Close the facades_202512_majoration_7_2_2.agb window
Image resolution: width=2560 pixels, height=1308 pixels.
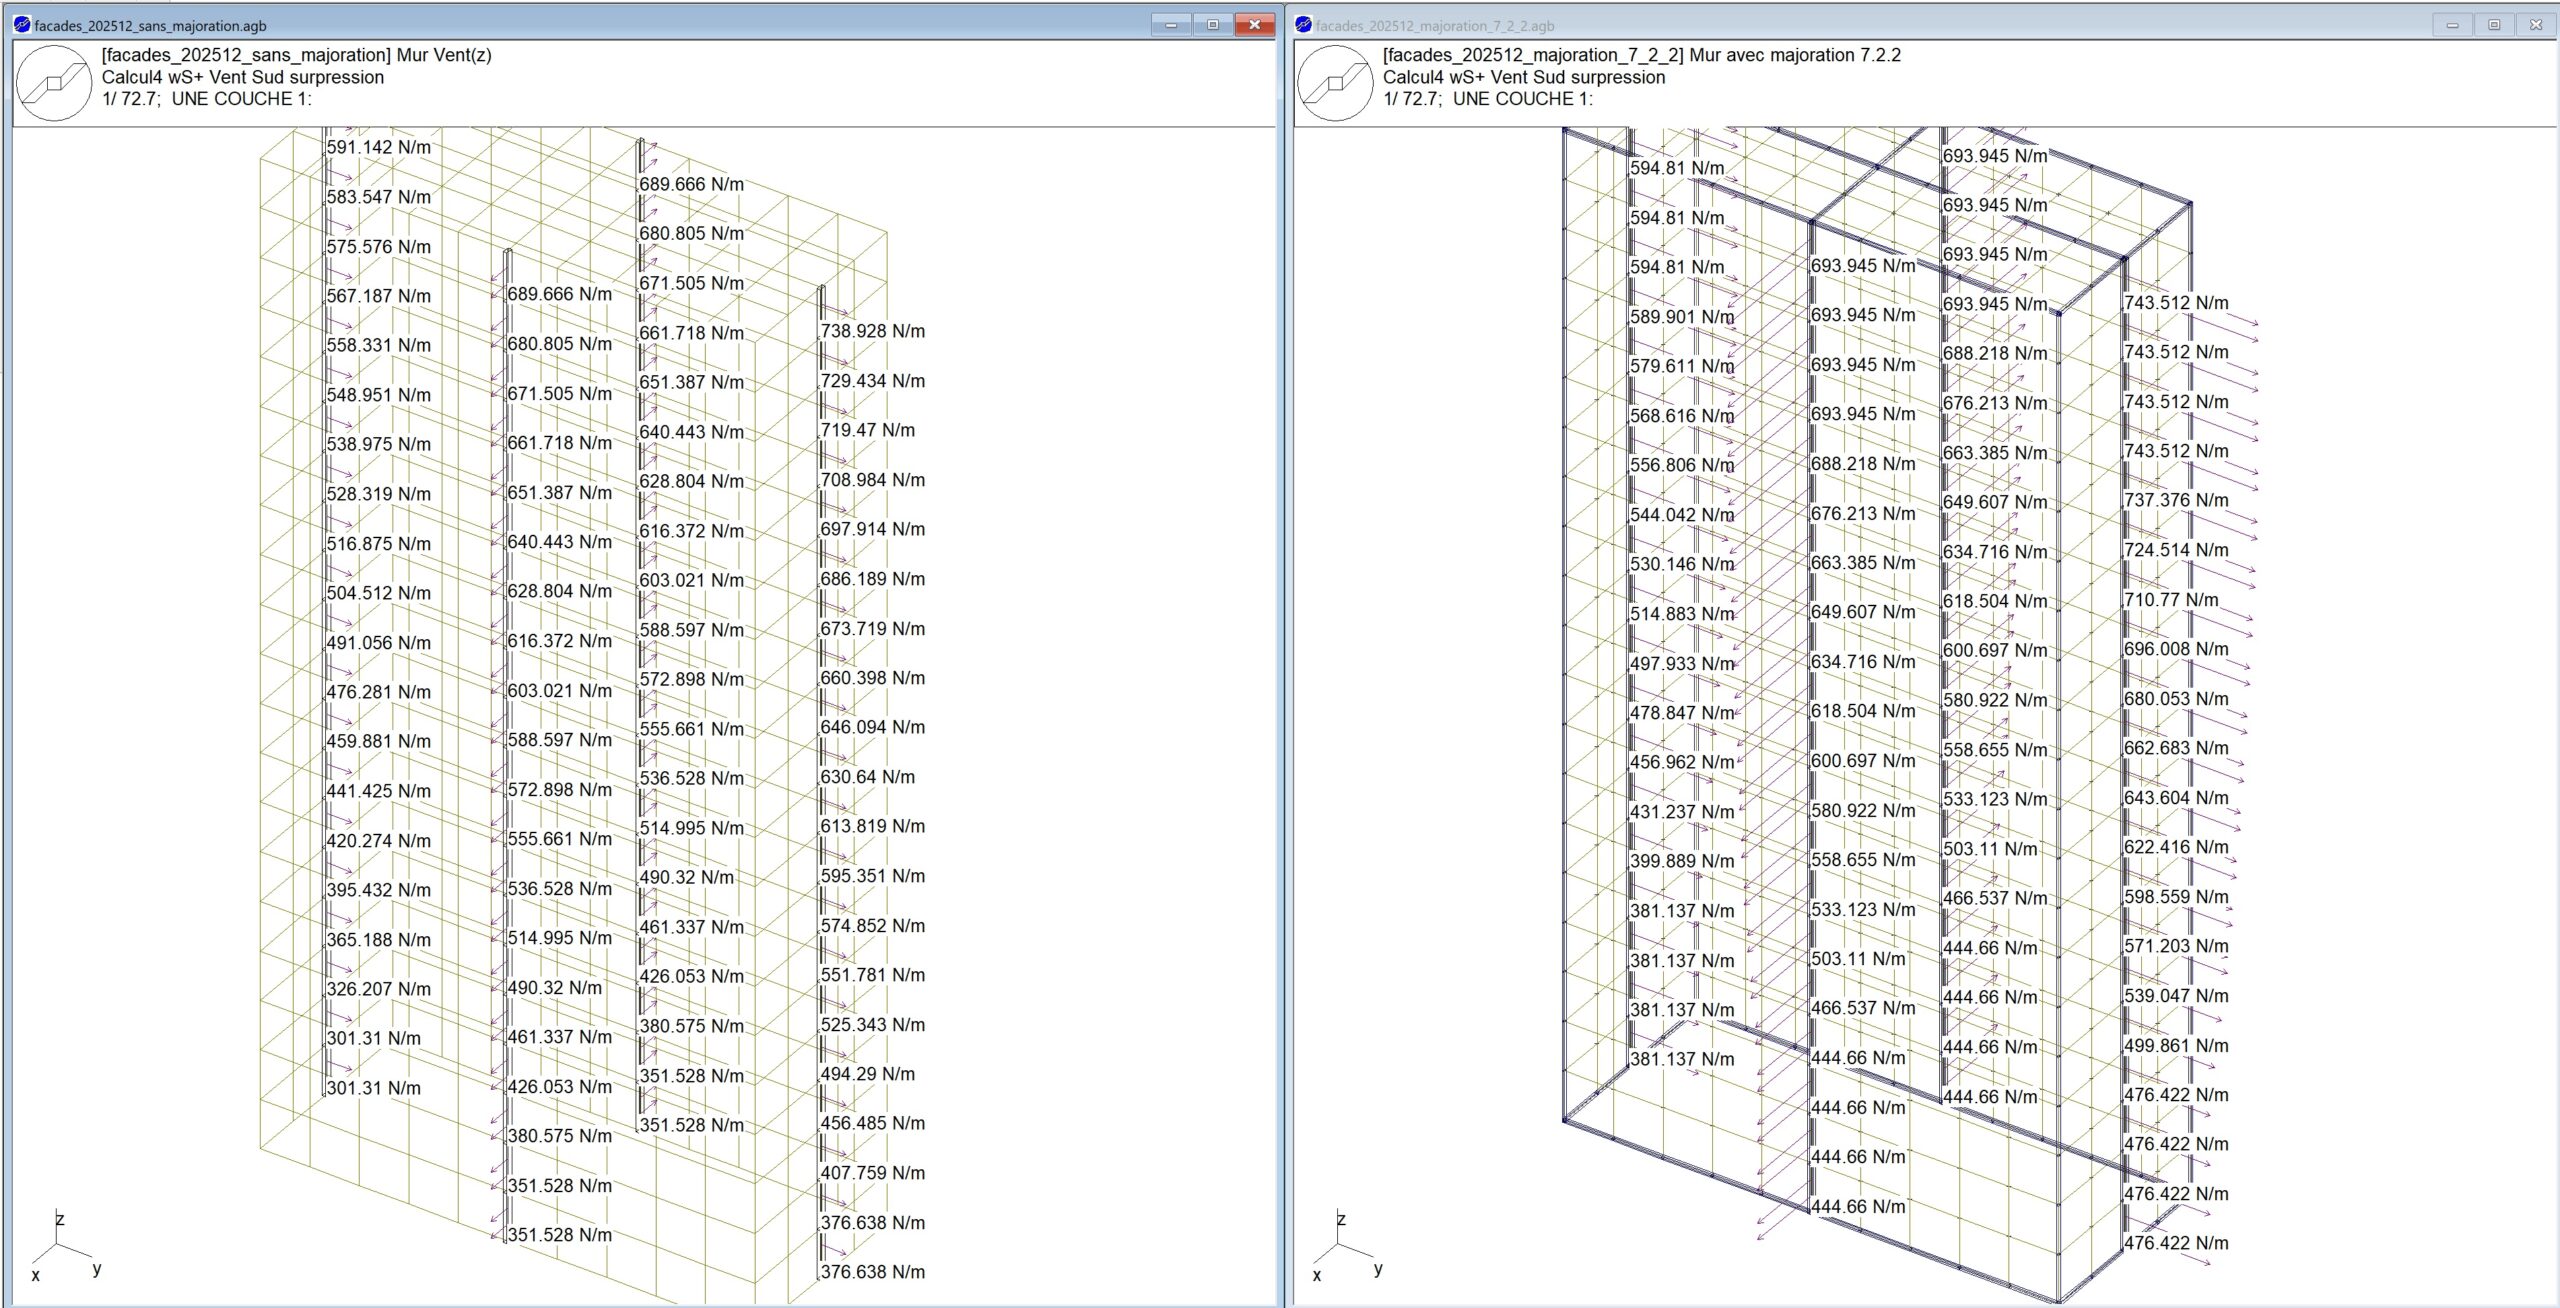[2536, 25]
